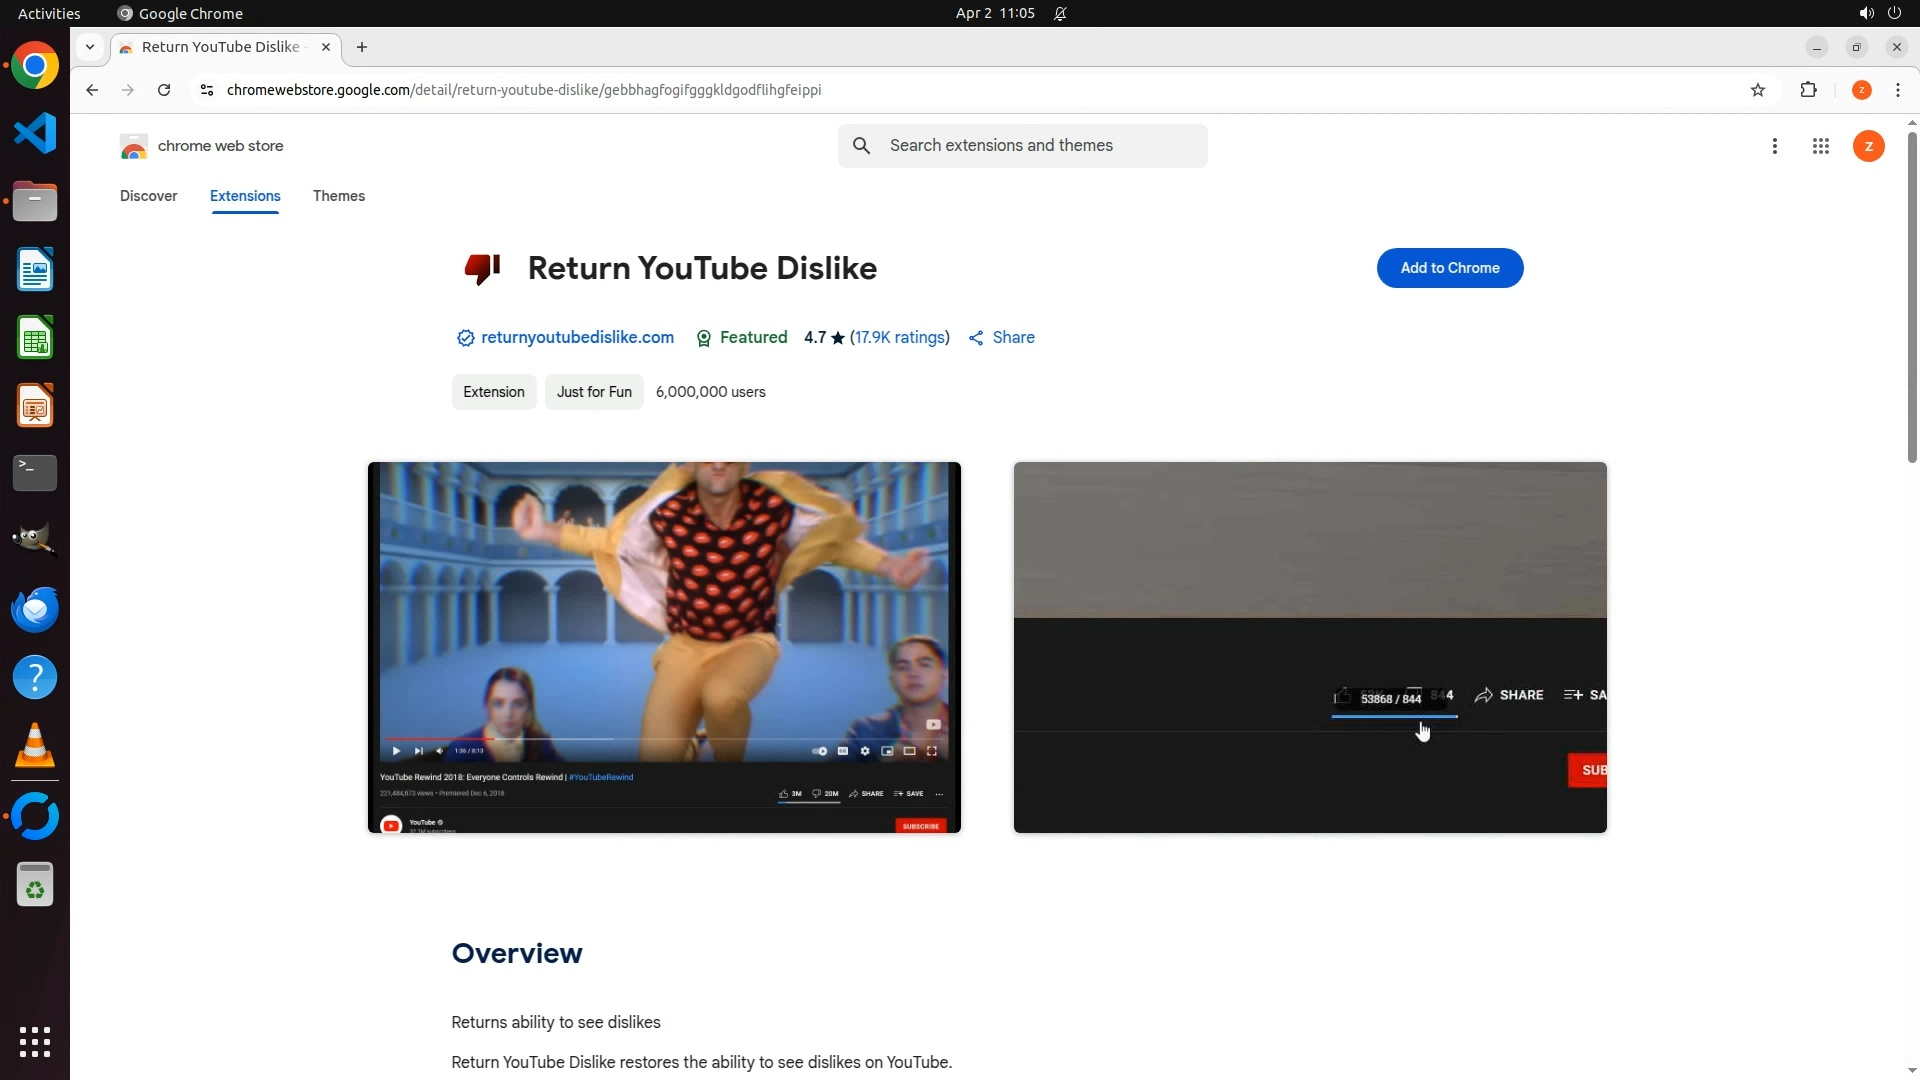Switch to the Themes tab

click(x=338, y=196)
